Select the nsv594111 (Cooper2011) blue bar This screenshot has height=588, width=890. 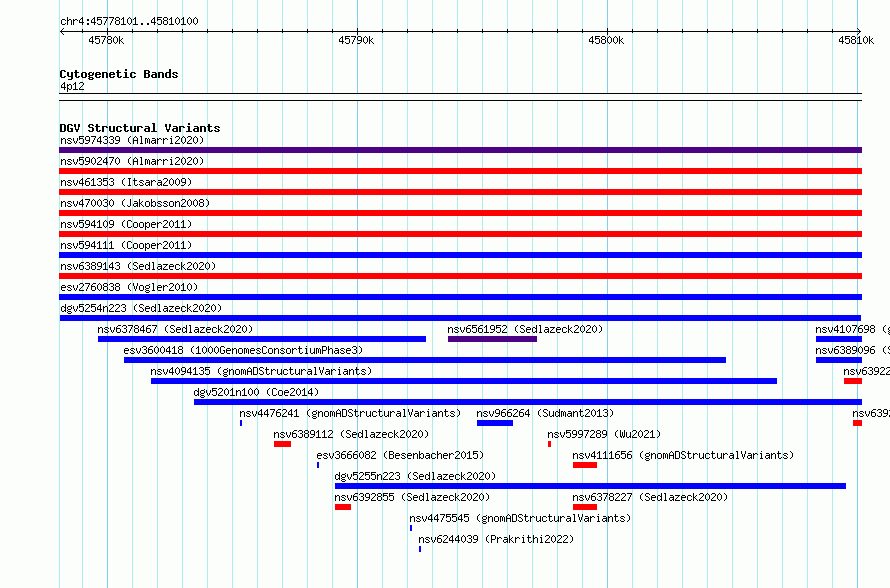coord(460,255)
